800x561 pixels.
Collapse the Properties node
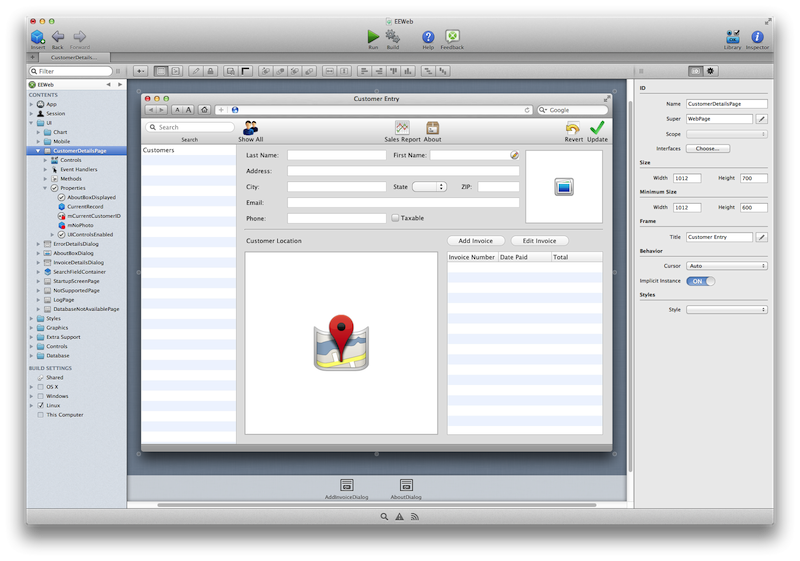(x=45, y=188)
